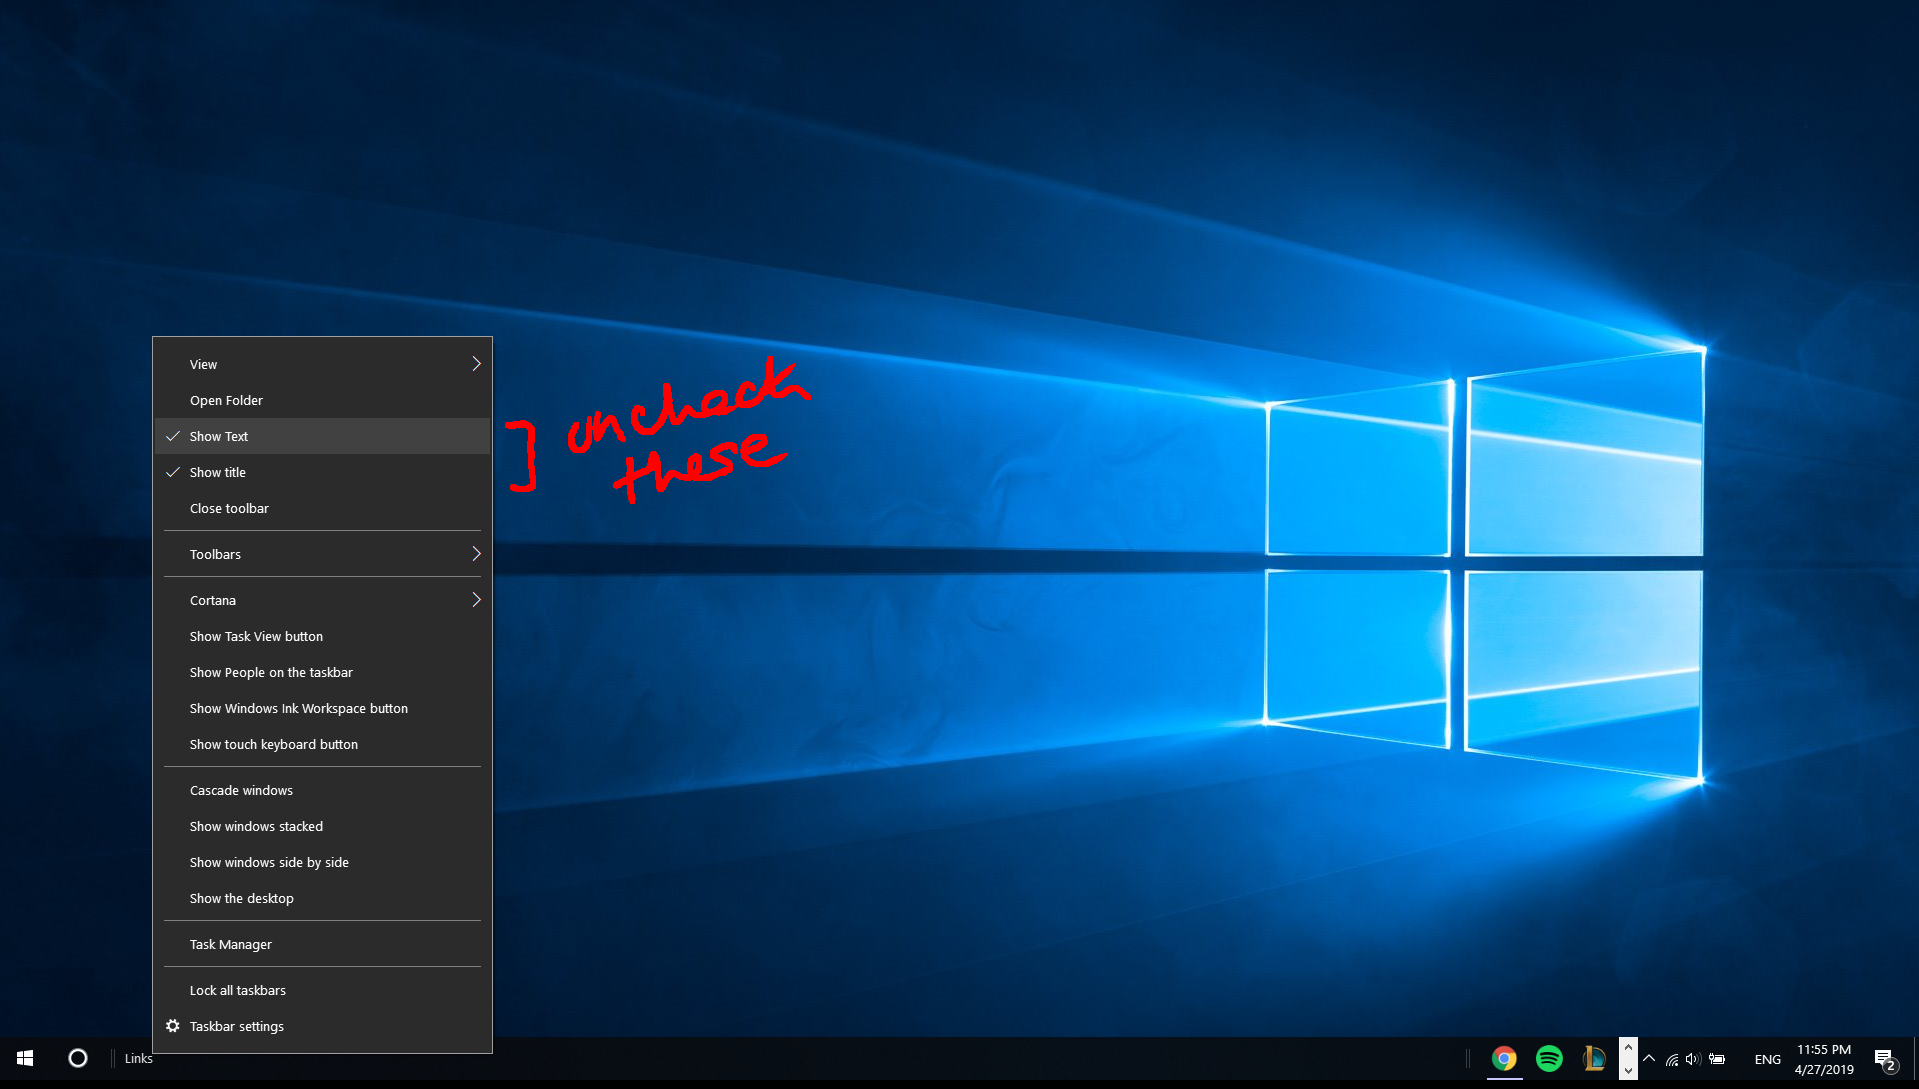Expand the Toolbars submenu
The height and width of the screenshot is (1089, 1919).
[322, 554]
